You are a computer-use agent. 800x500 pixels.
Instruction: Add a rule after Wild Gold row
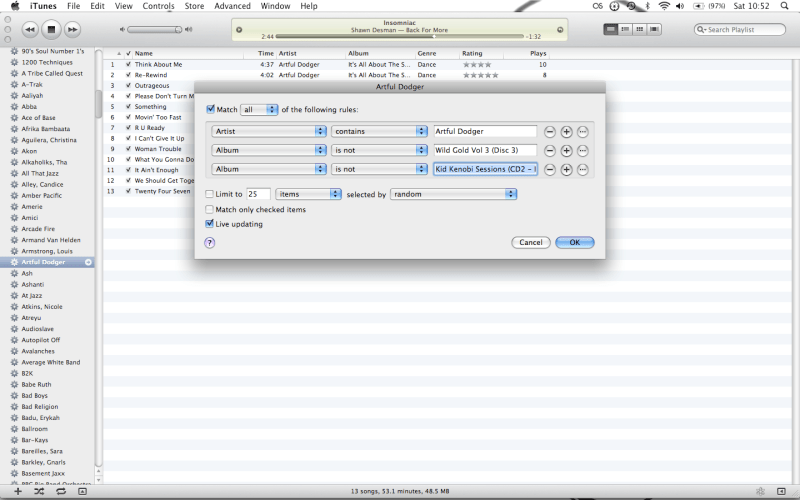pos(566,150)
